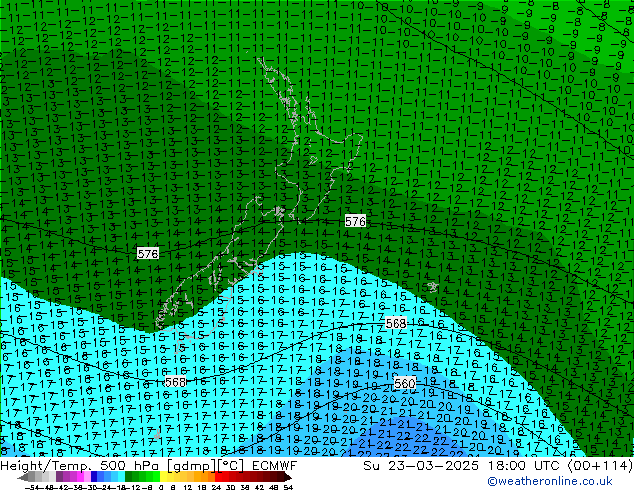Viewport: 634px width, 490px height.
Task: Click the gray left arrow end of color scale
Action: click(x=23, y=477)
